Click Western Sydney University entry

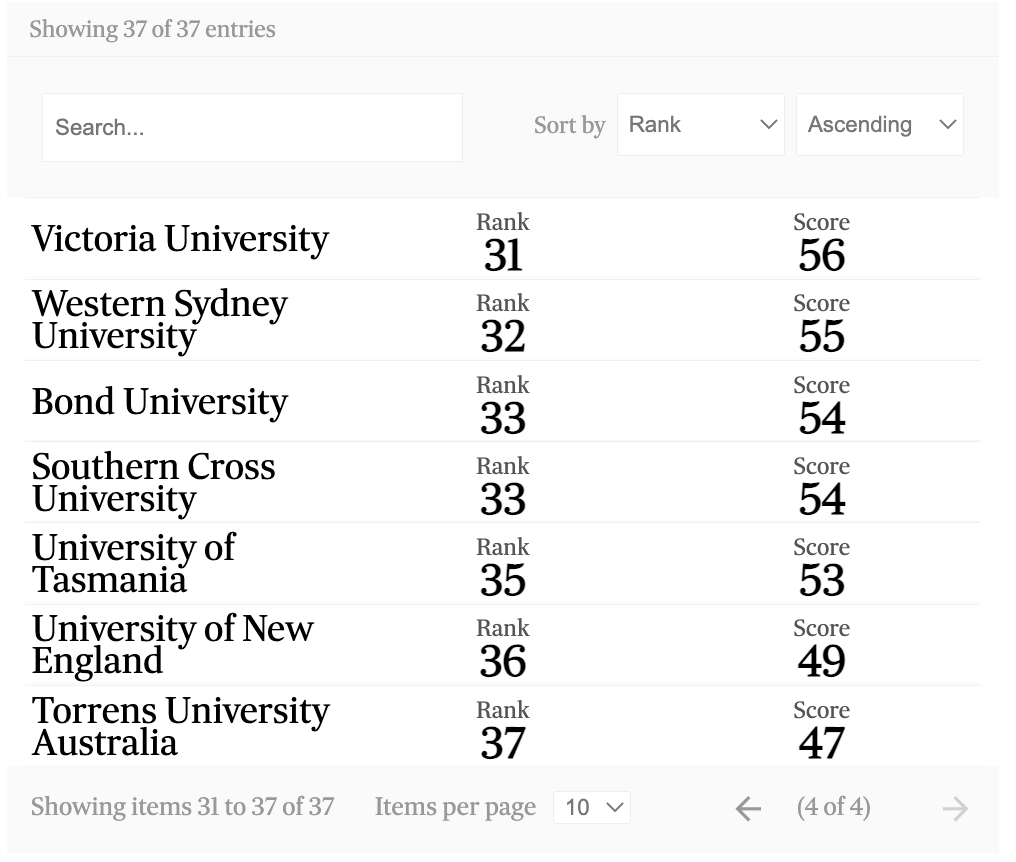click(x=160, y=319)
